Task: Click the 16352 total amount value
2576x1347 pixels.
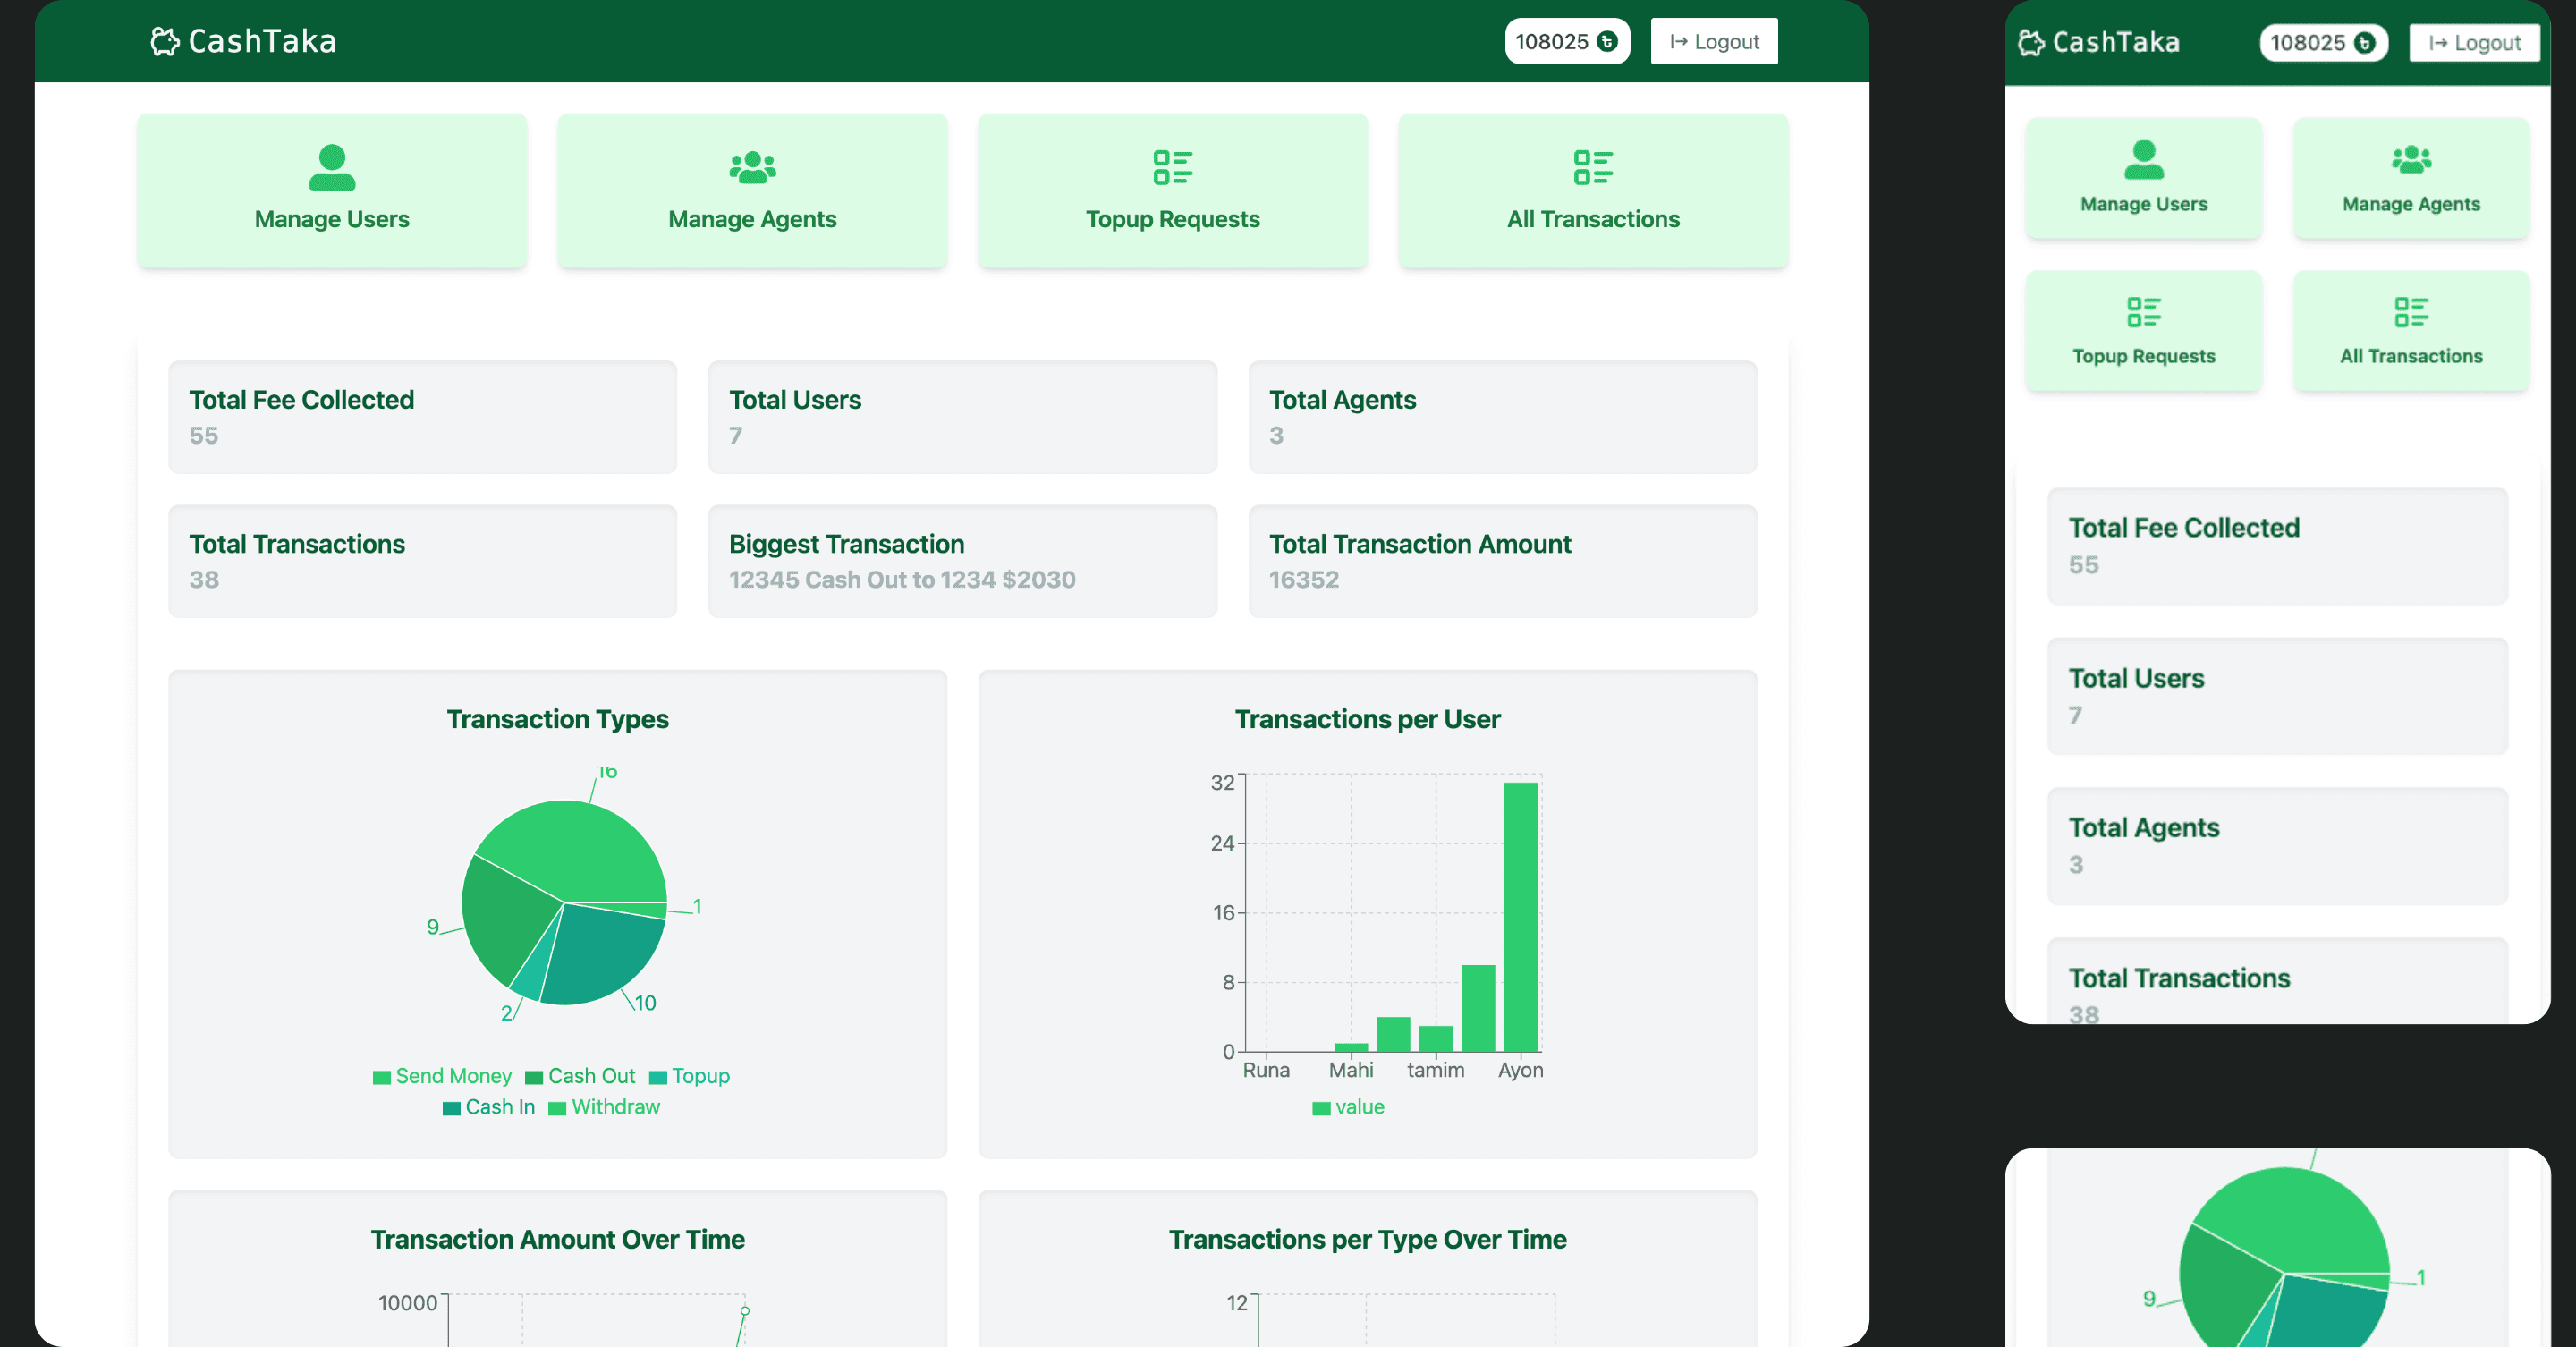Action: (x=1304, y=580)
